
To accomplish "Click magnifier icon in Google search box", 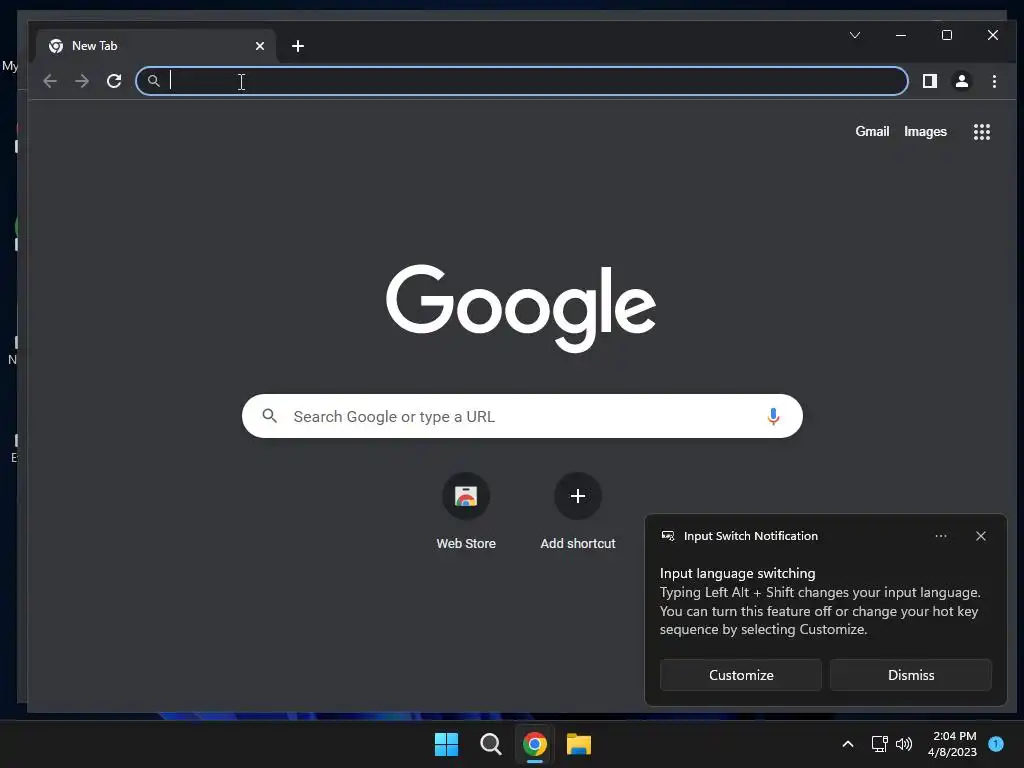I will point(269,415).
